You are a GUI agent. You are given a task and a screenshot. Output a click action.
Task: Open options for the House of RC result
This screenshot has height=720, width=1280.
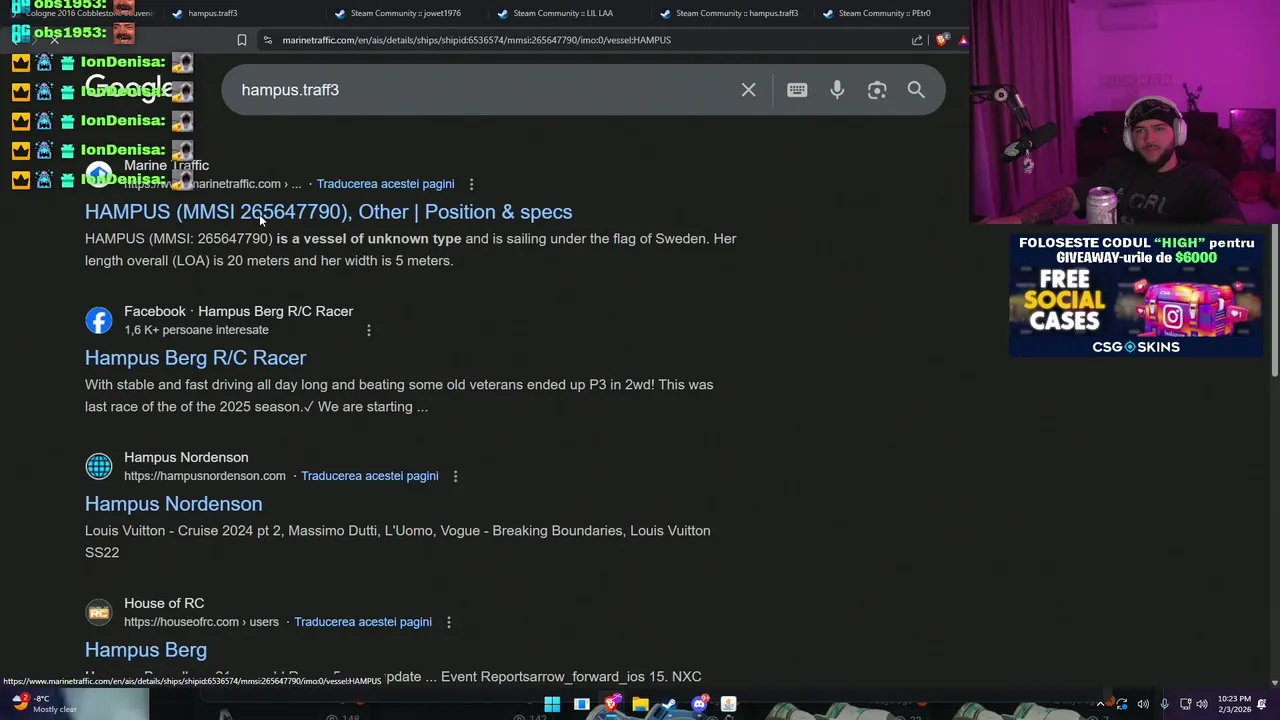pyautogui.click(x=448, y=622)
